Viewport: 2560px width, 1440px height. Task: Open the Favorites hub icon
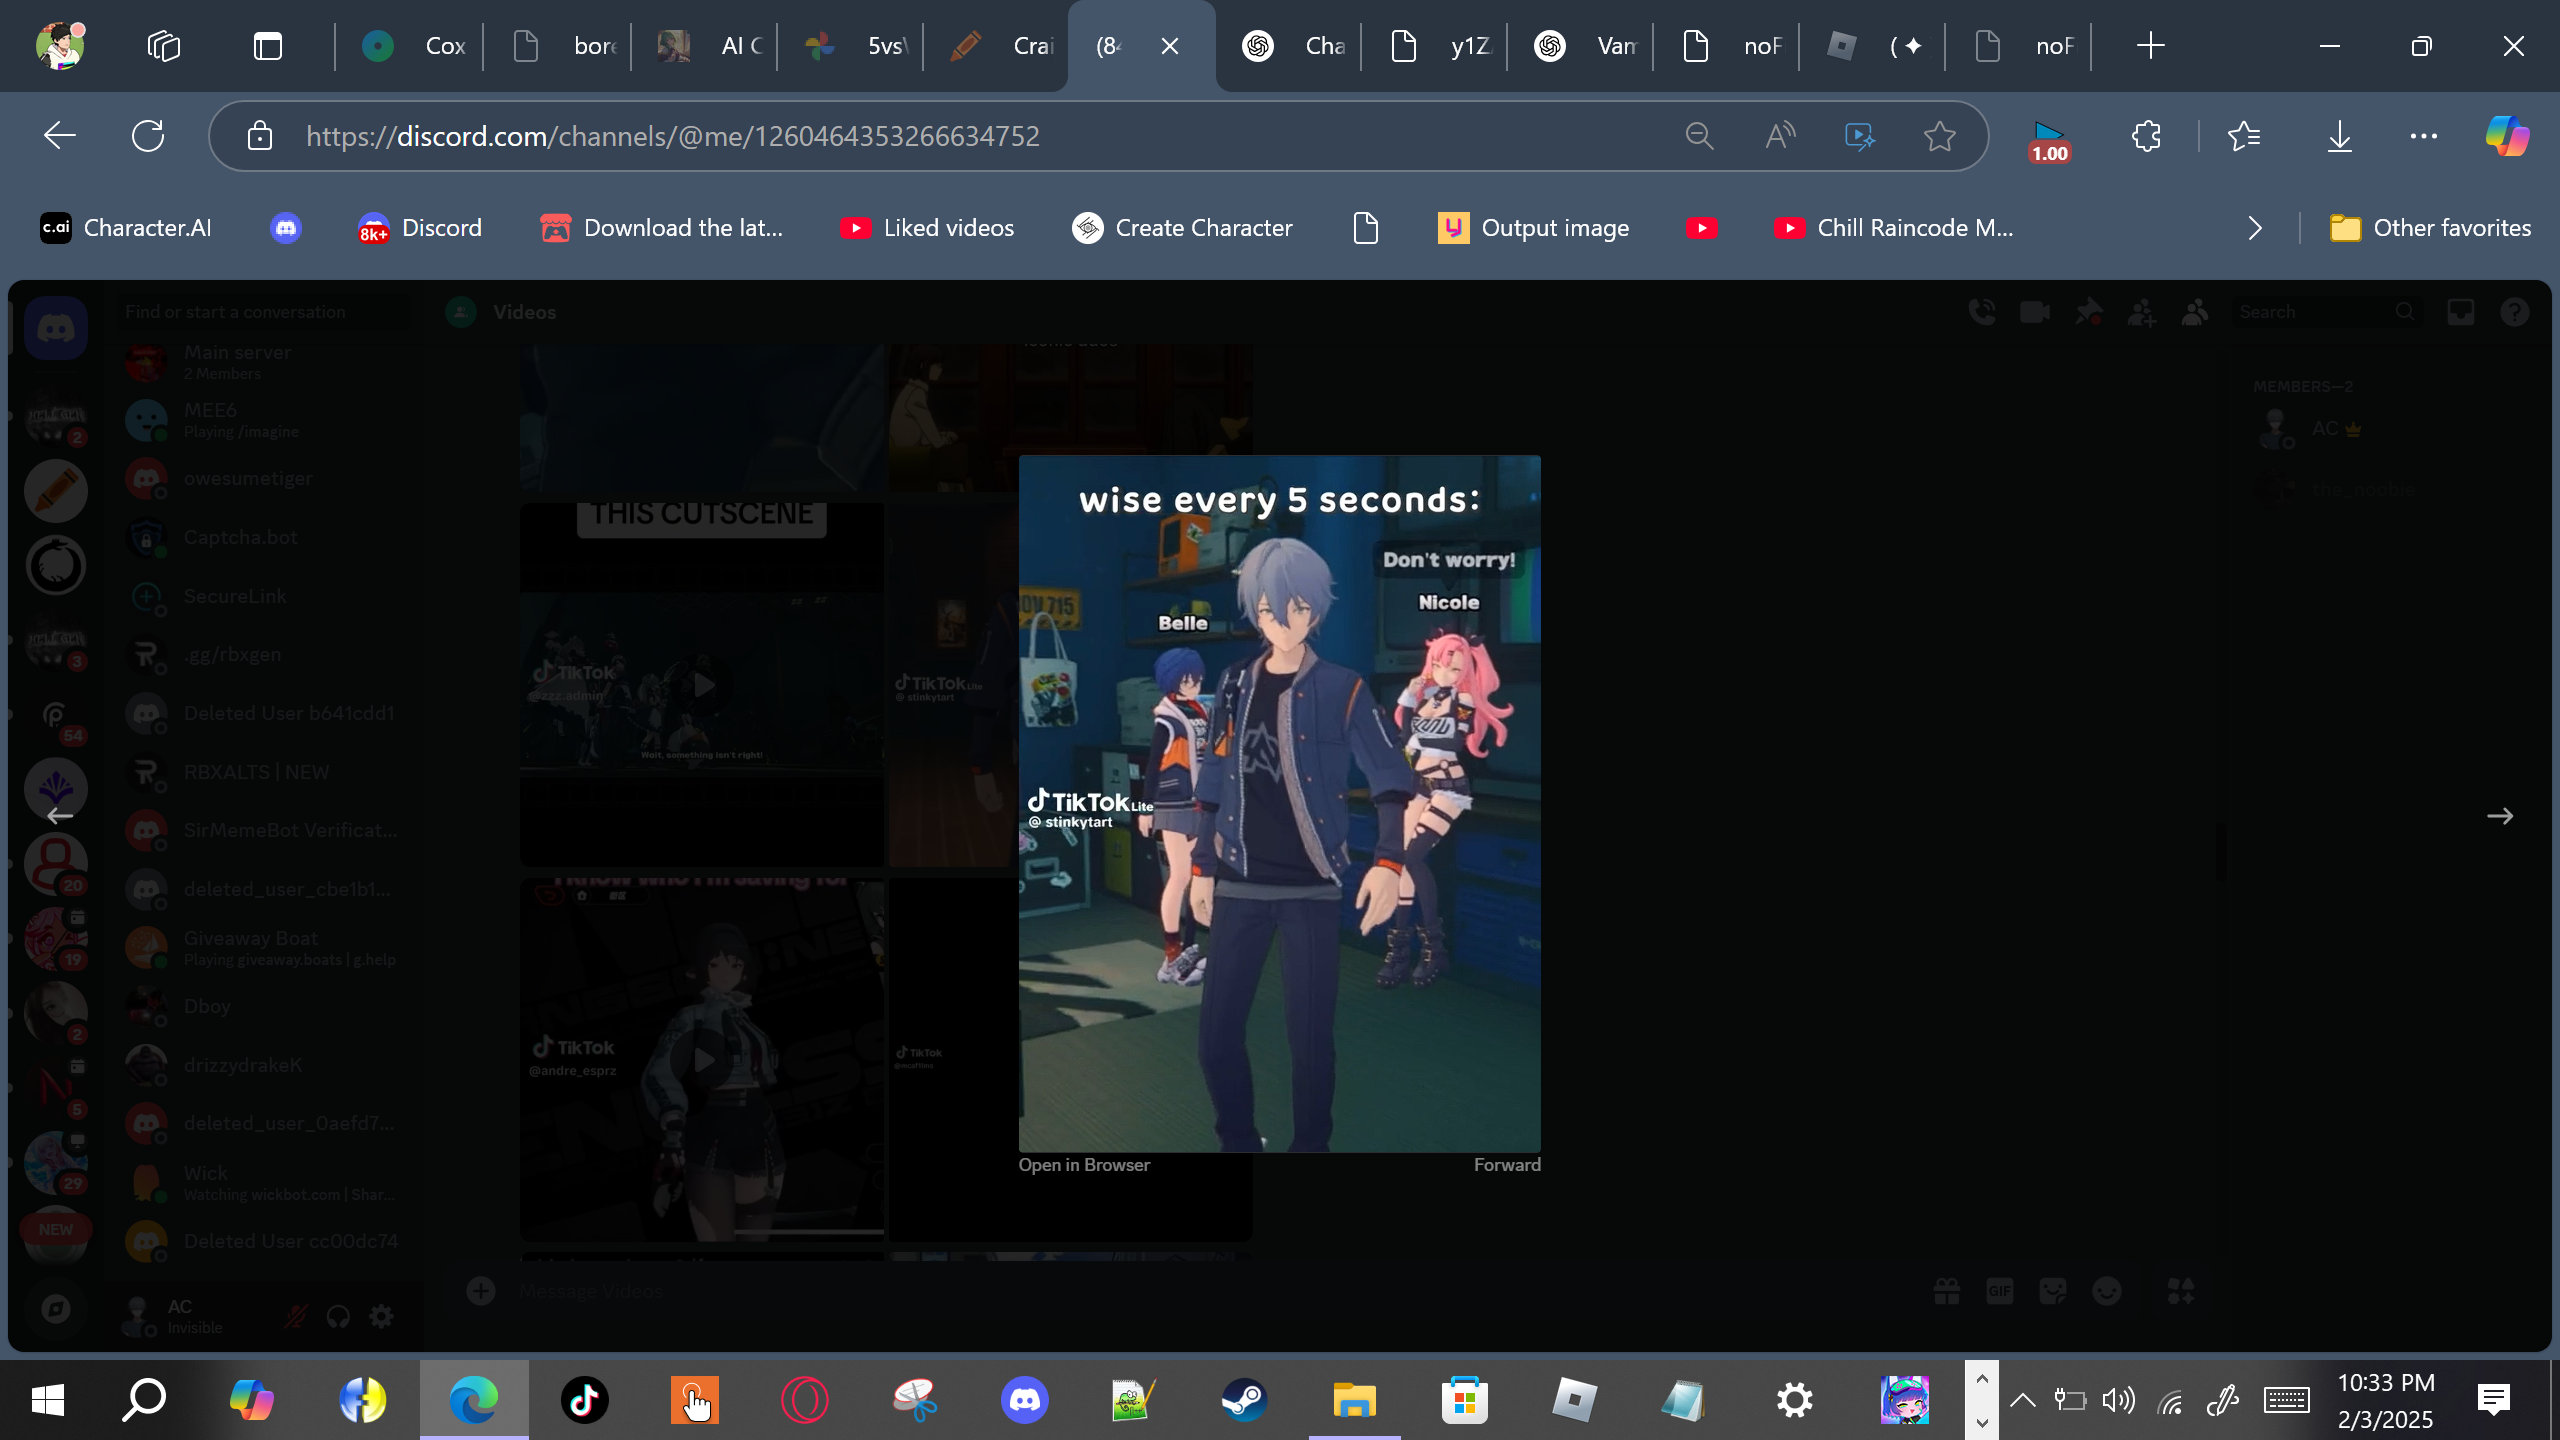[x=2244, y=136]
